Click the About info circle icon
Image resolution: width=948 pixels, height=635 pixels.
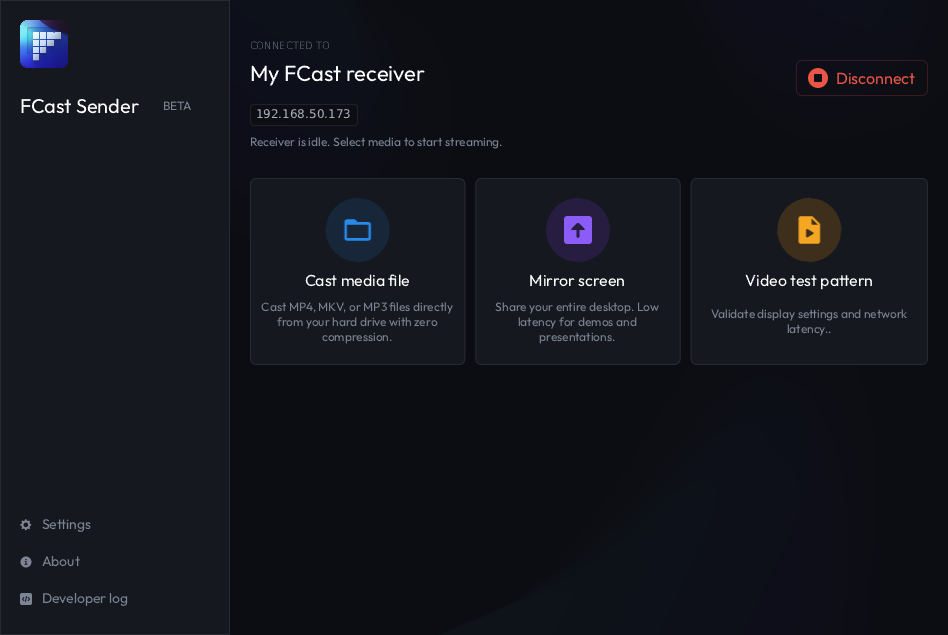coord(26,562)
